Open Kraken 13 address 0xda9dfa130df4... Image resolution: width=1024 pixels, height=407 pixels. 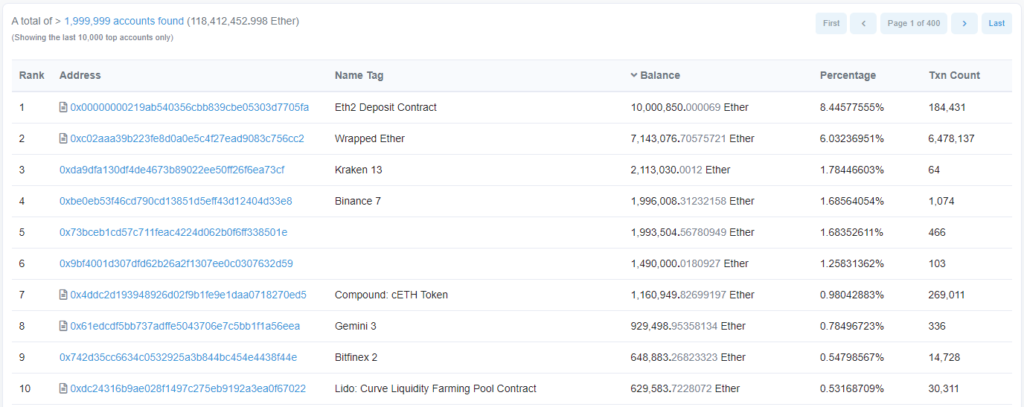[171, 170]
